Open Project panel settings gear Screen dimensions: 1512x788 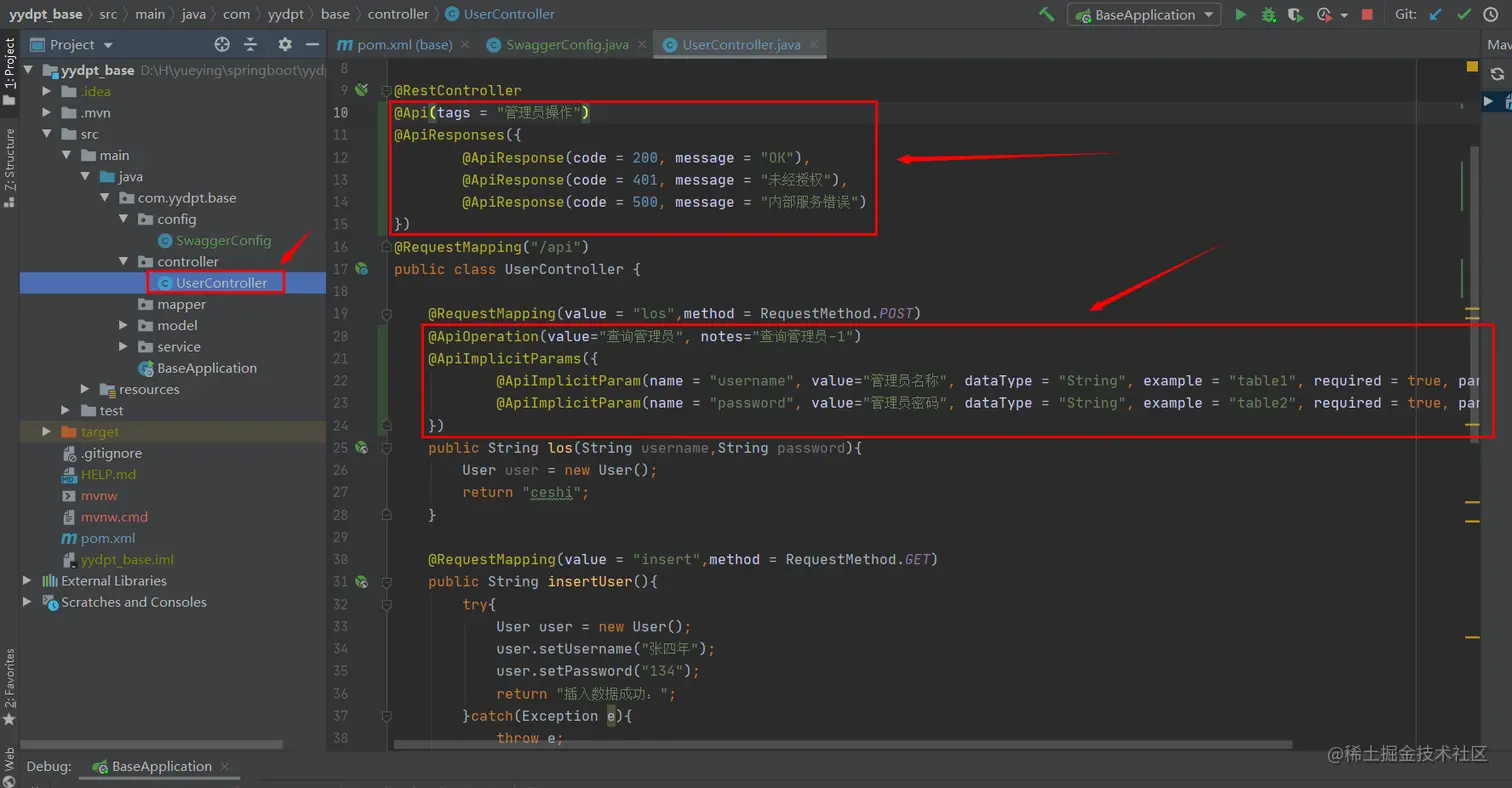[285, 44]
